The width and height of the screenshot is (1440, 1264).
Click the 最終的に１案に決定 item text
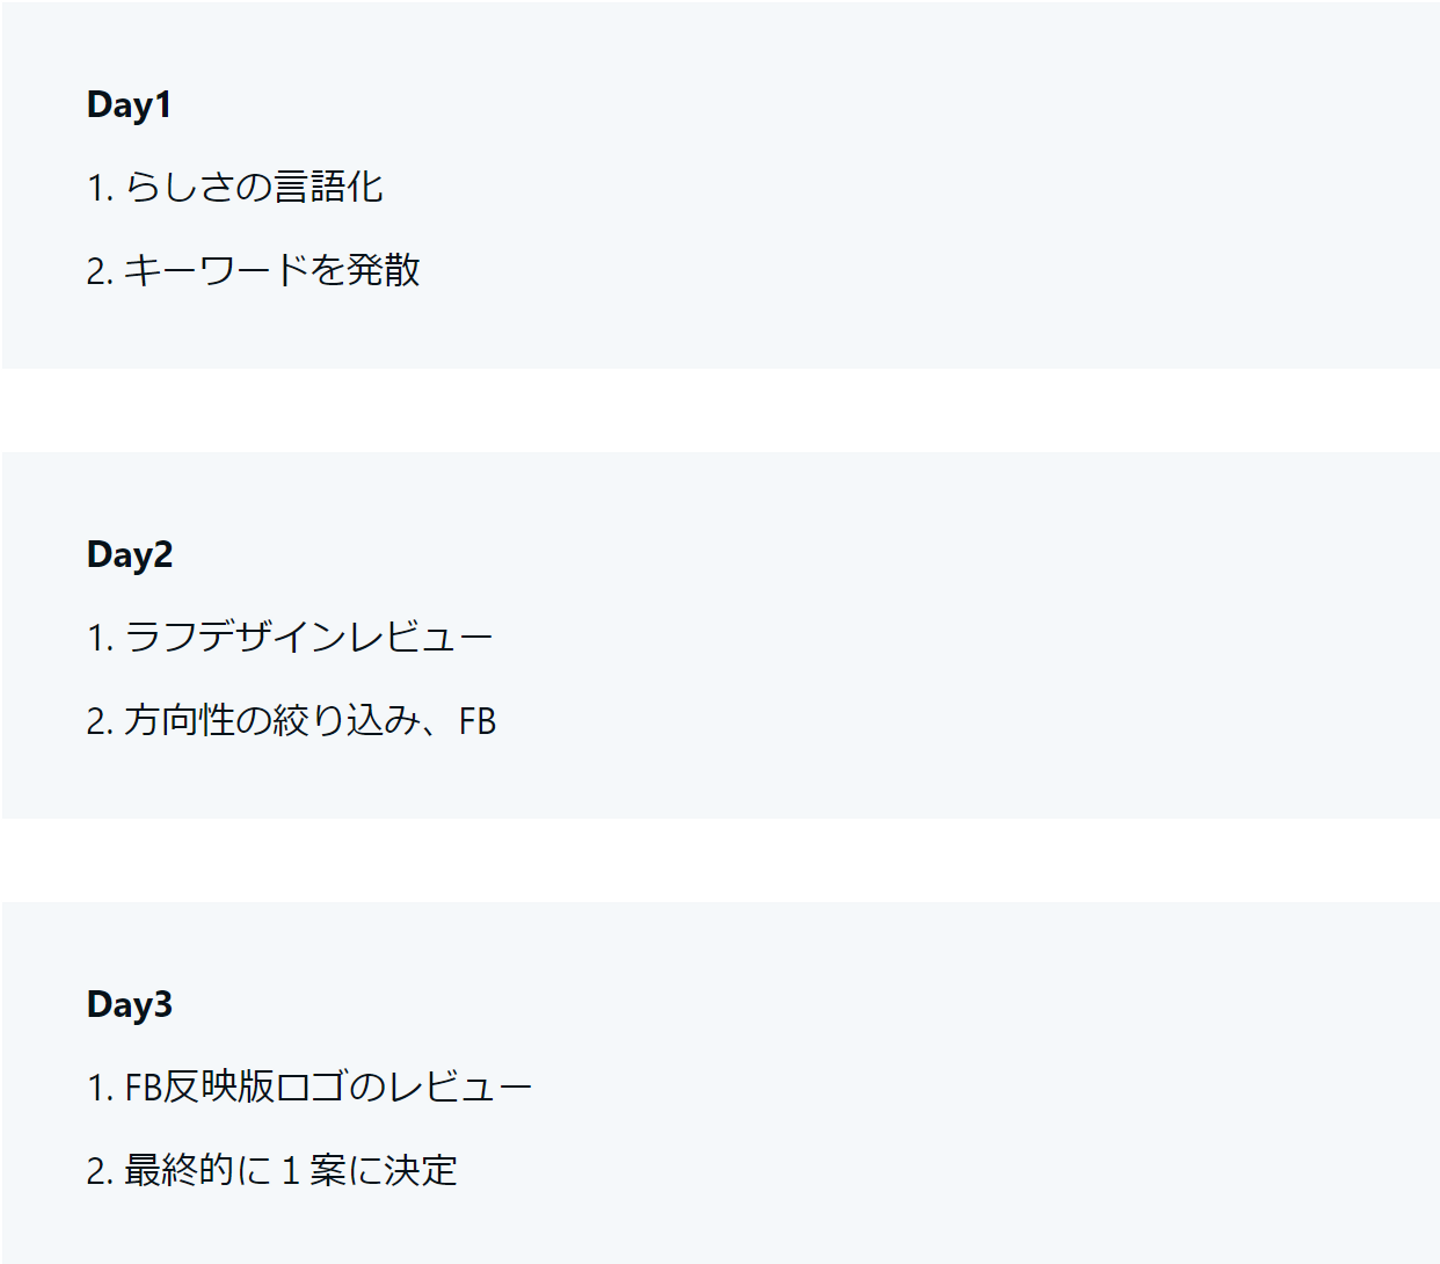[x=290, y=1171]
